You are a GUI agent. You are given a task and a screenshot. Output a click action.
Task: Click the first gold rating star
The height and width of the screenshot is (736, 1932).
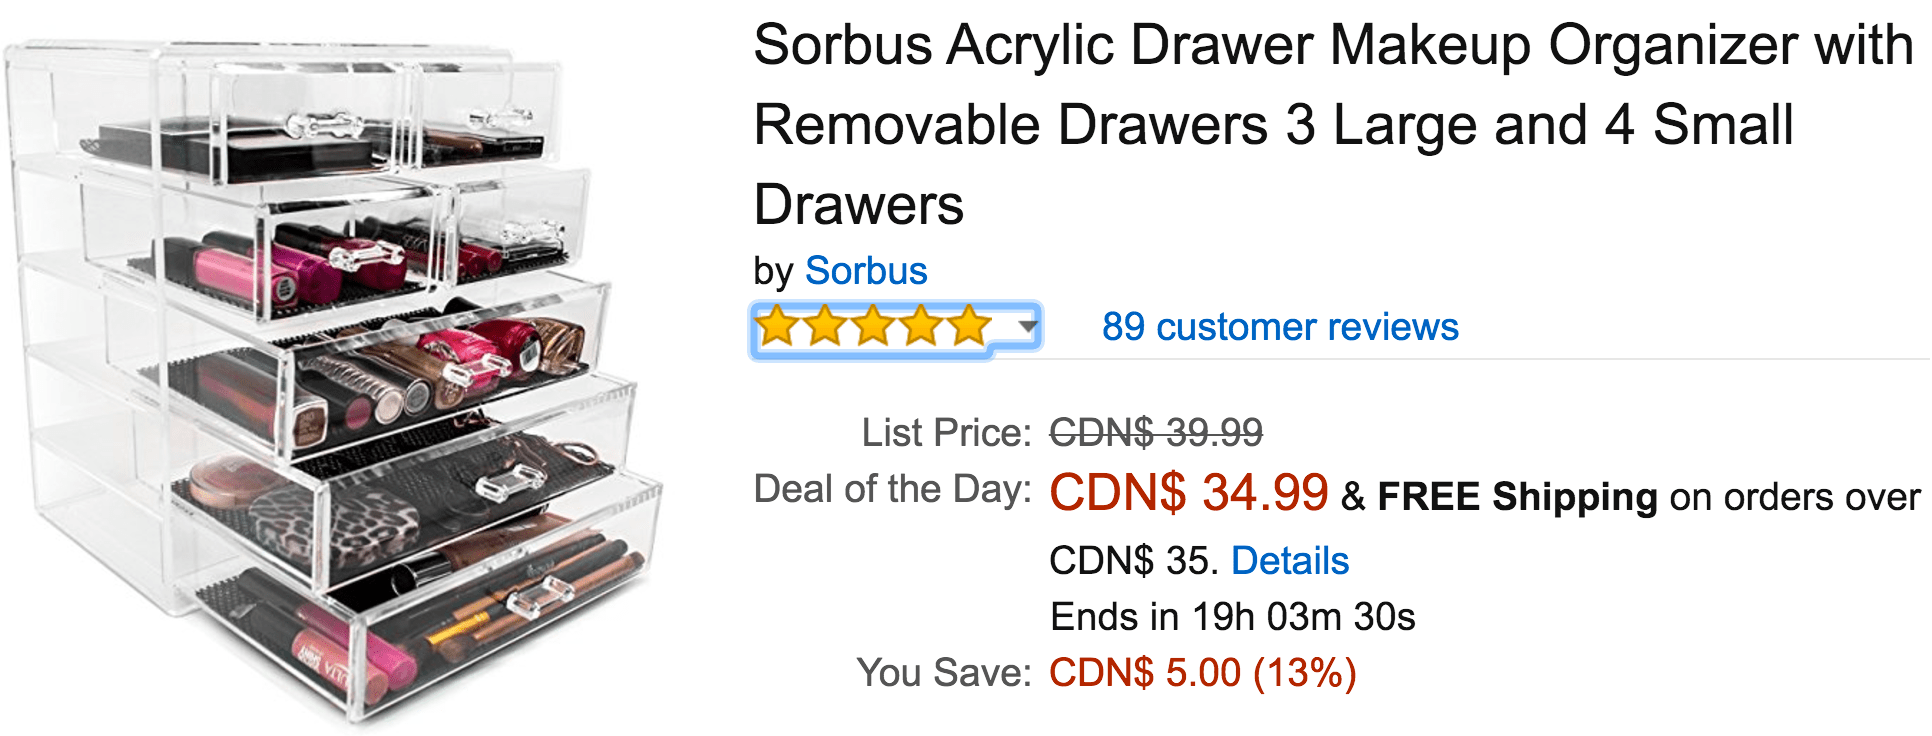777,326
